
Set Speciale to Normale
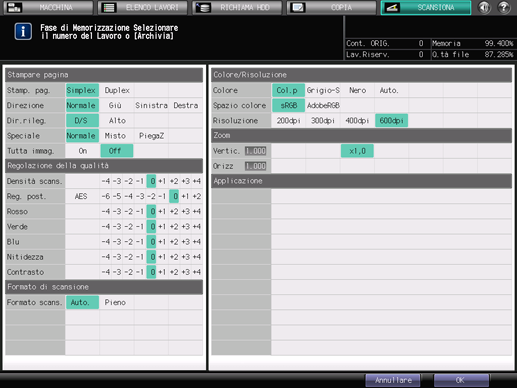pos(82,136)
